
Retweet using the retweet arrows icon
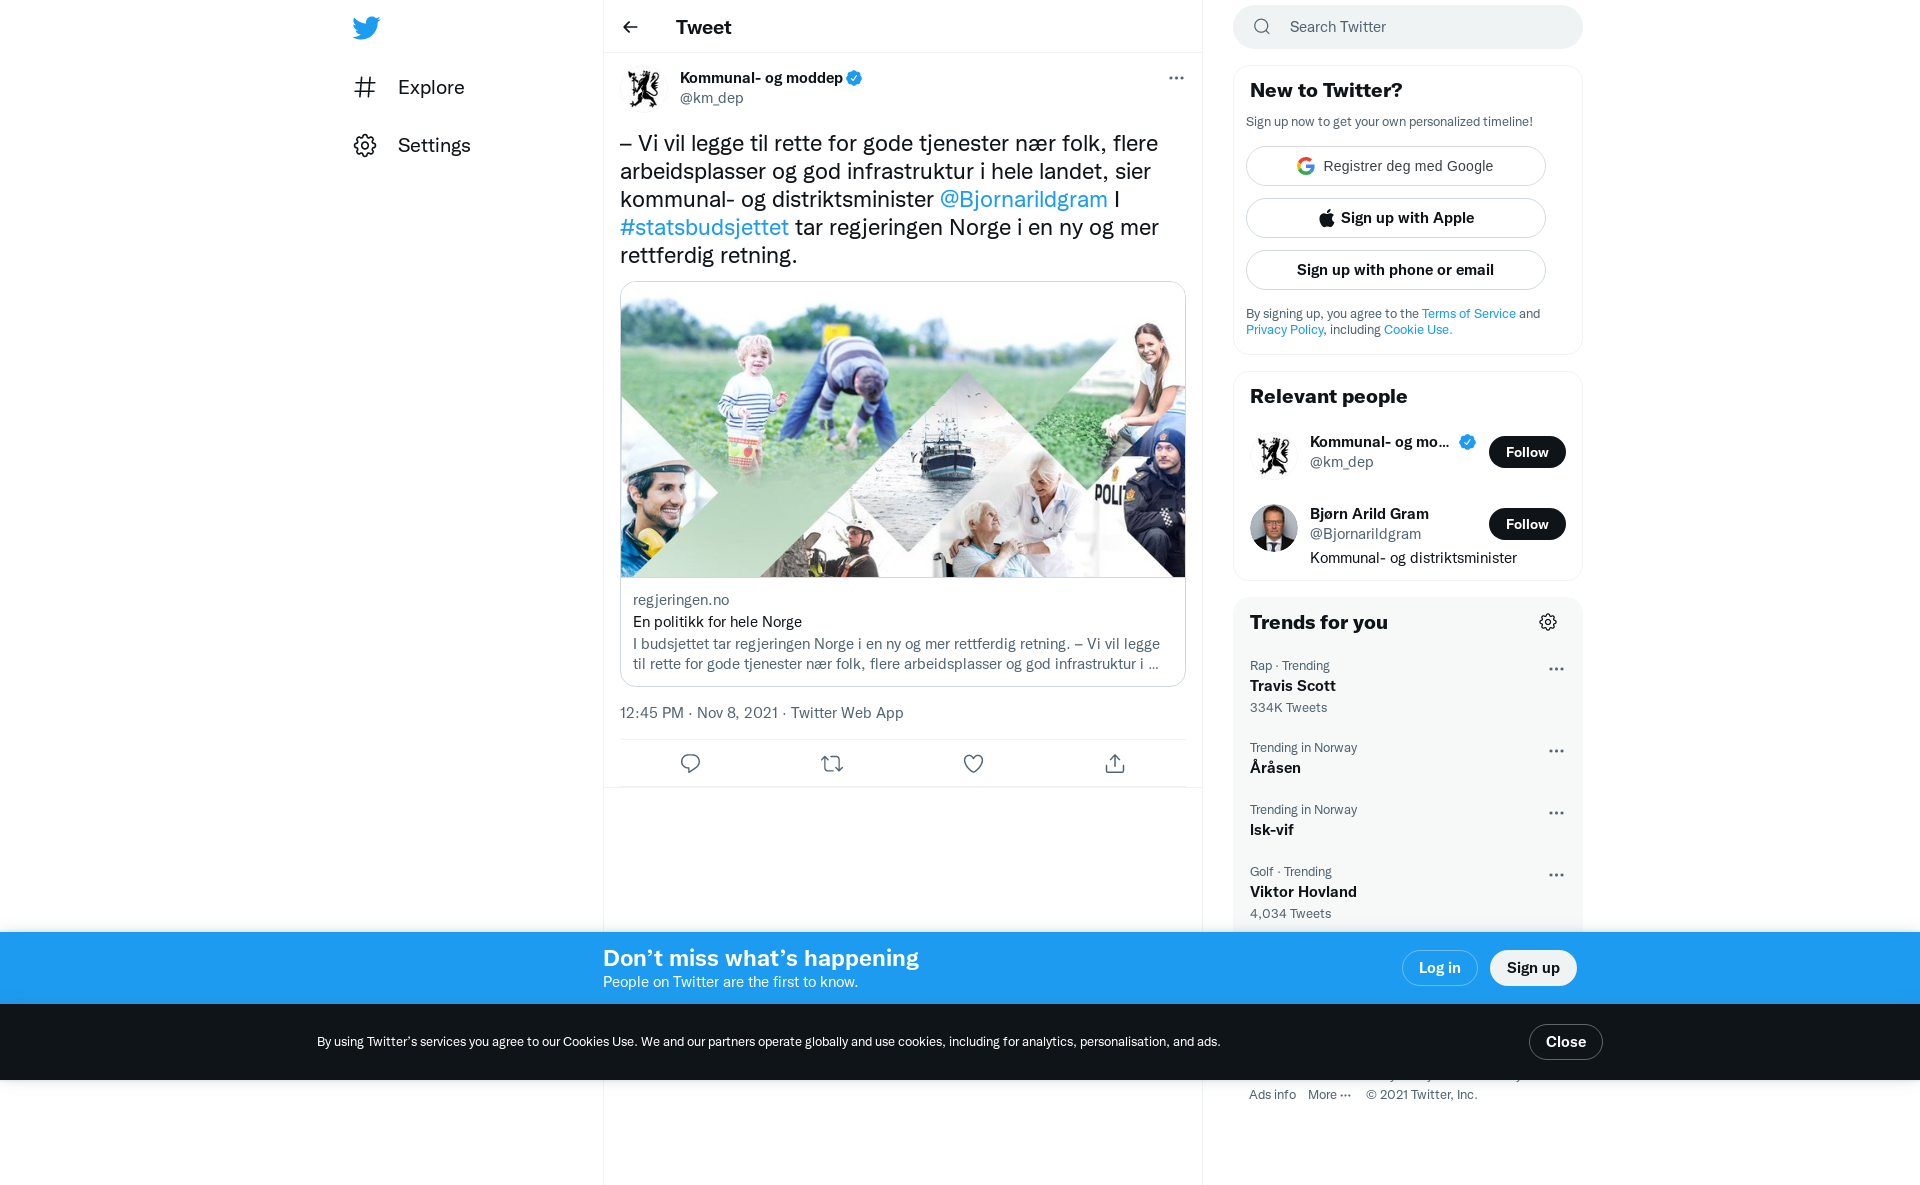click(x=832, y=764)
